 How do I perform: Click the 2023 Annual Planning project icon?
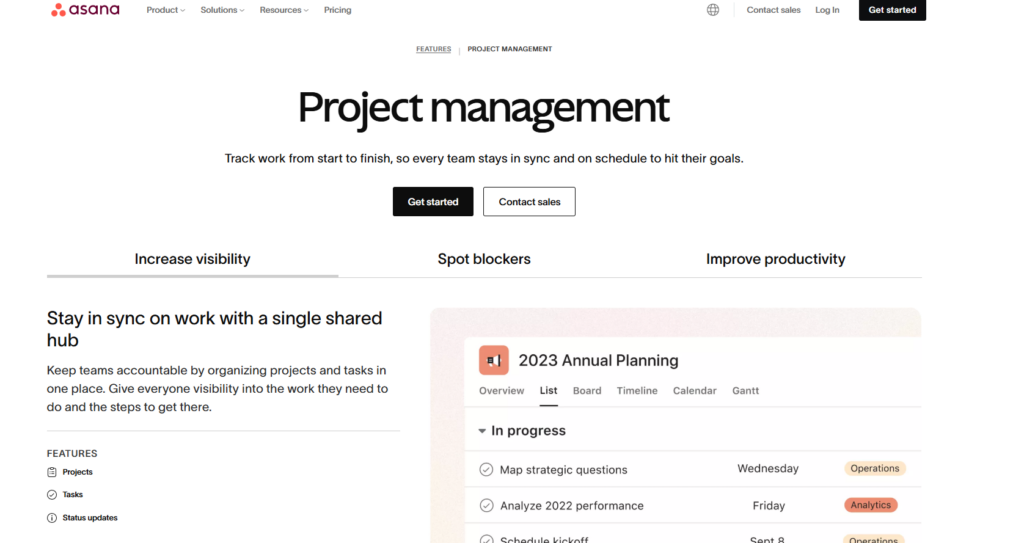click(x=493, y=360)
